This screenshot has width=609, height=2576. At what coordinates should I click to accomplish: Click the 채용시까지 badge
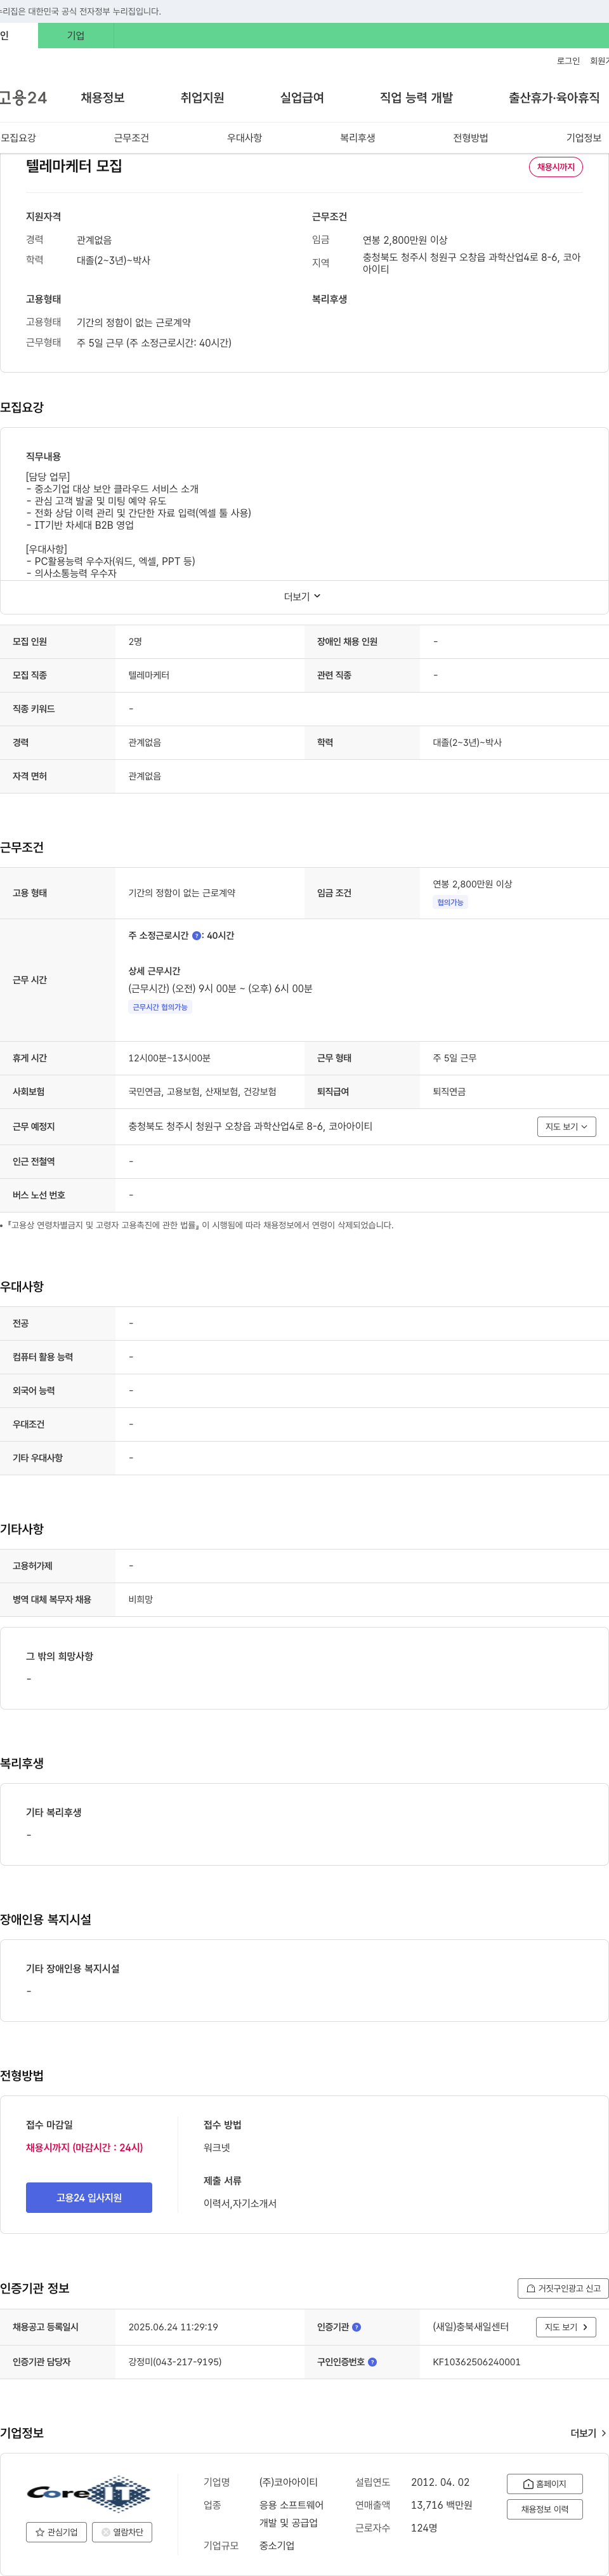point(556,167)
